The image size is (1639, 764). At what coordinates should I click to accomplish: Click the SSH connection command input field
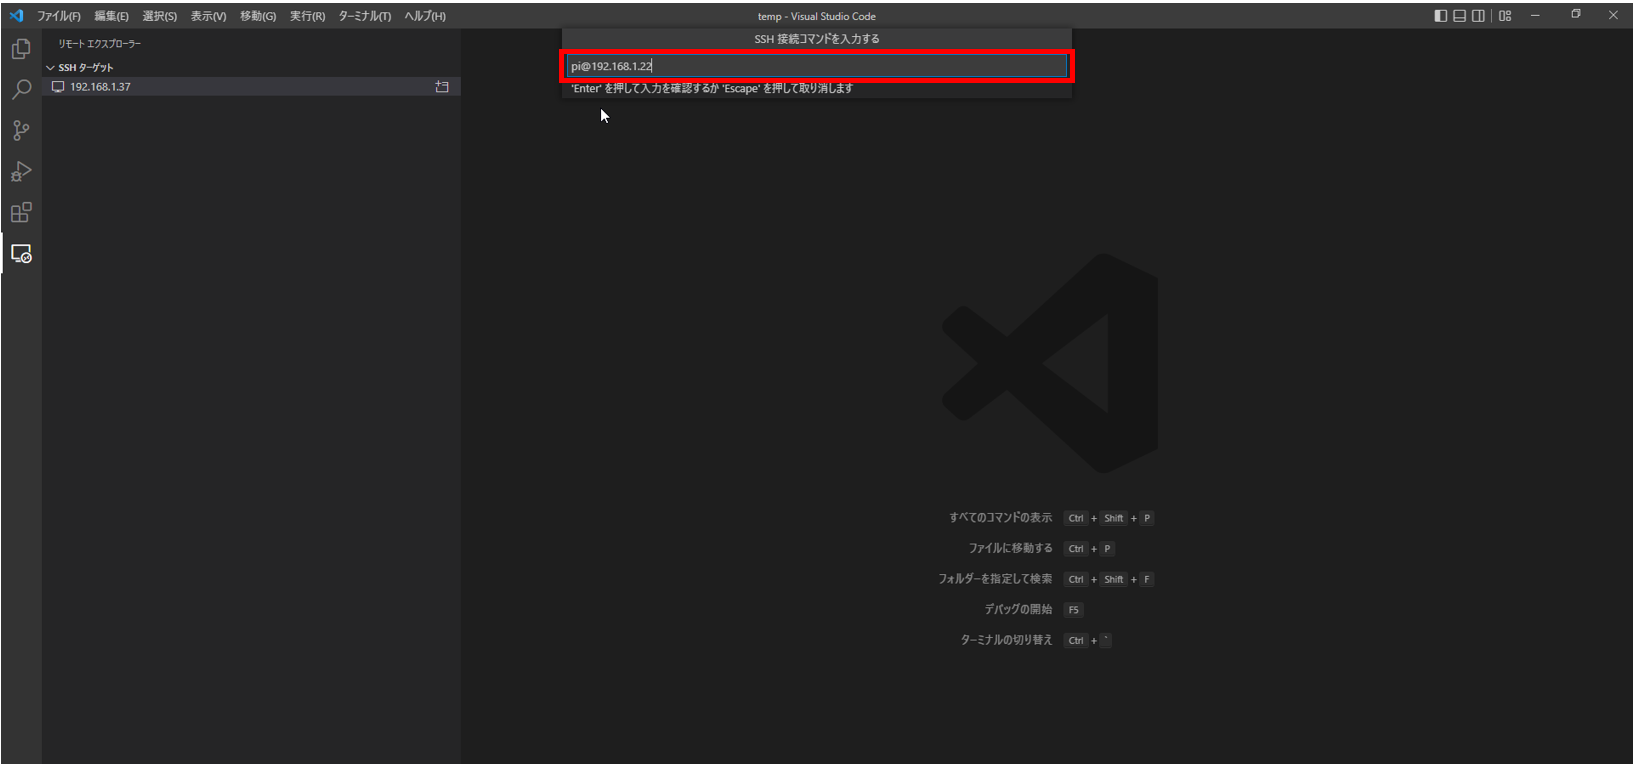817,66
